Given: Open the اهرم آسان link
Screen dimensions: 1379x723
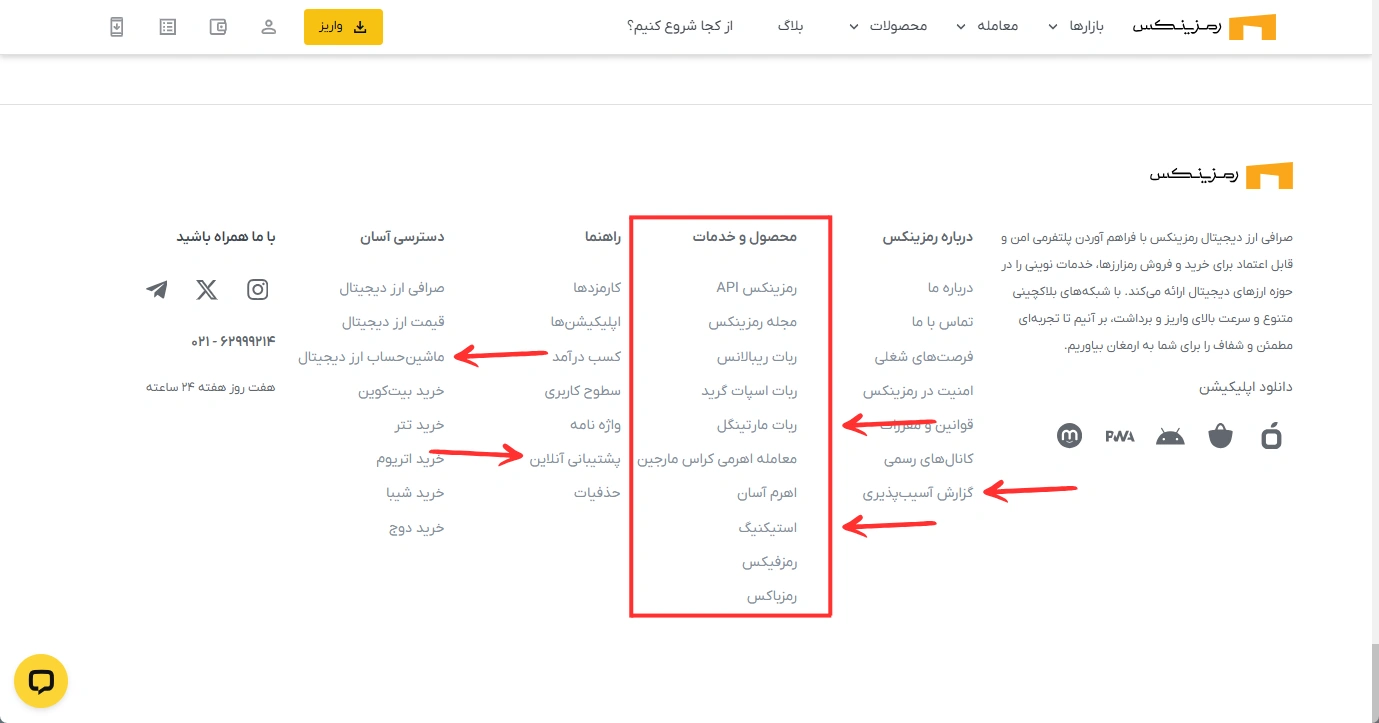Looking at the screenshot, I should 766,493.
